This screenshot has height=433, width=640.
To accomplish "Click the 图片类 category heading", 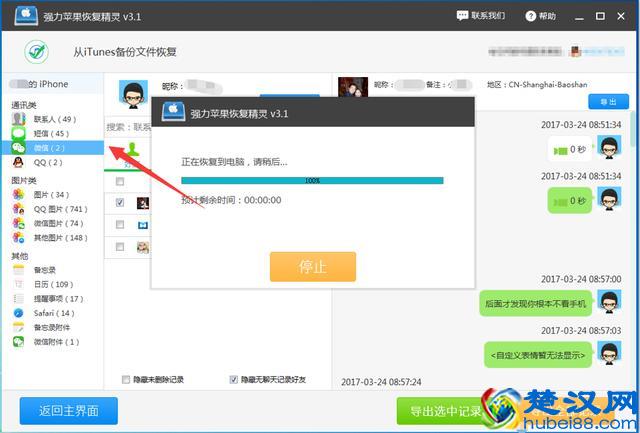I will [23, 180].
